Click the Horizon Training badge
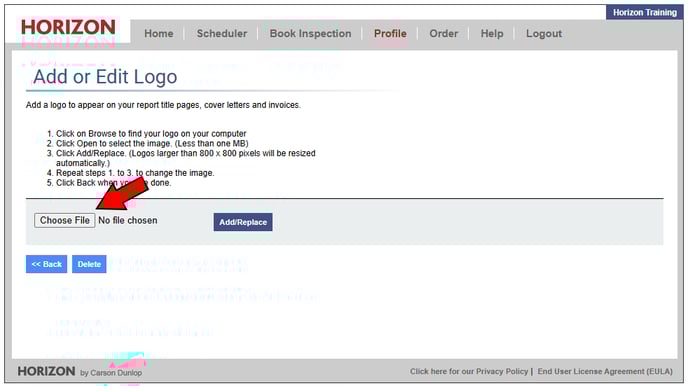Image resolution: width=688 pixels, height=386 pixels. pyautogui.click(x=645, y=12)
